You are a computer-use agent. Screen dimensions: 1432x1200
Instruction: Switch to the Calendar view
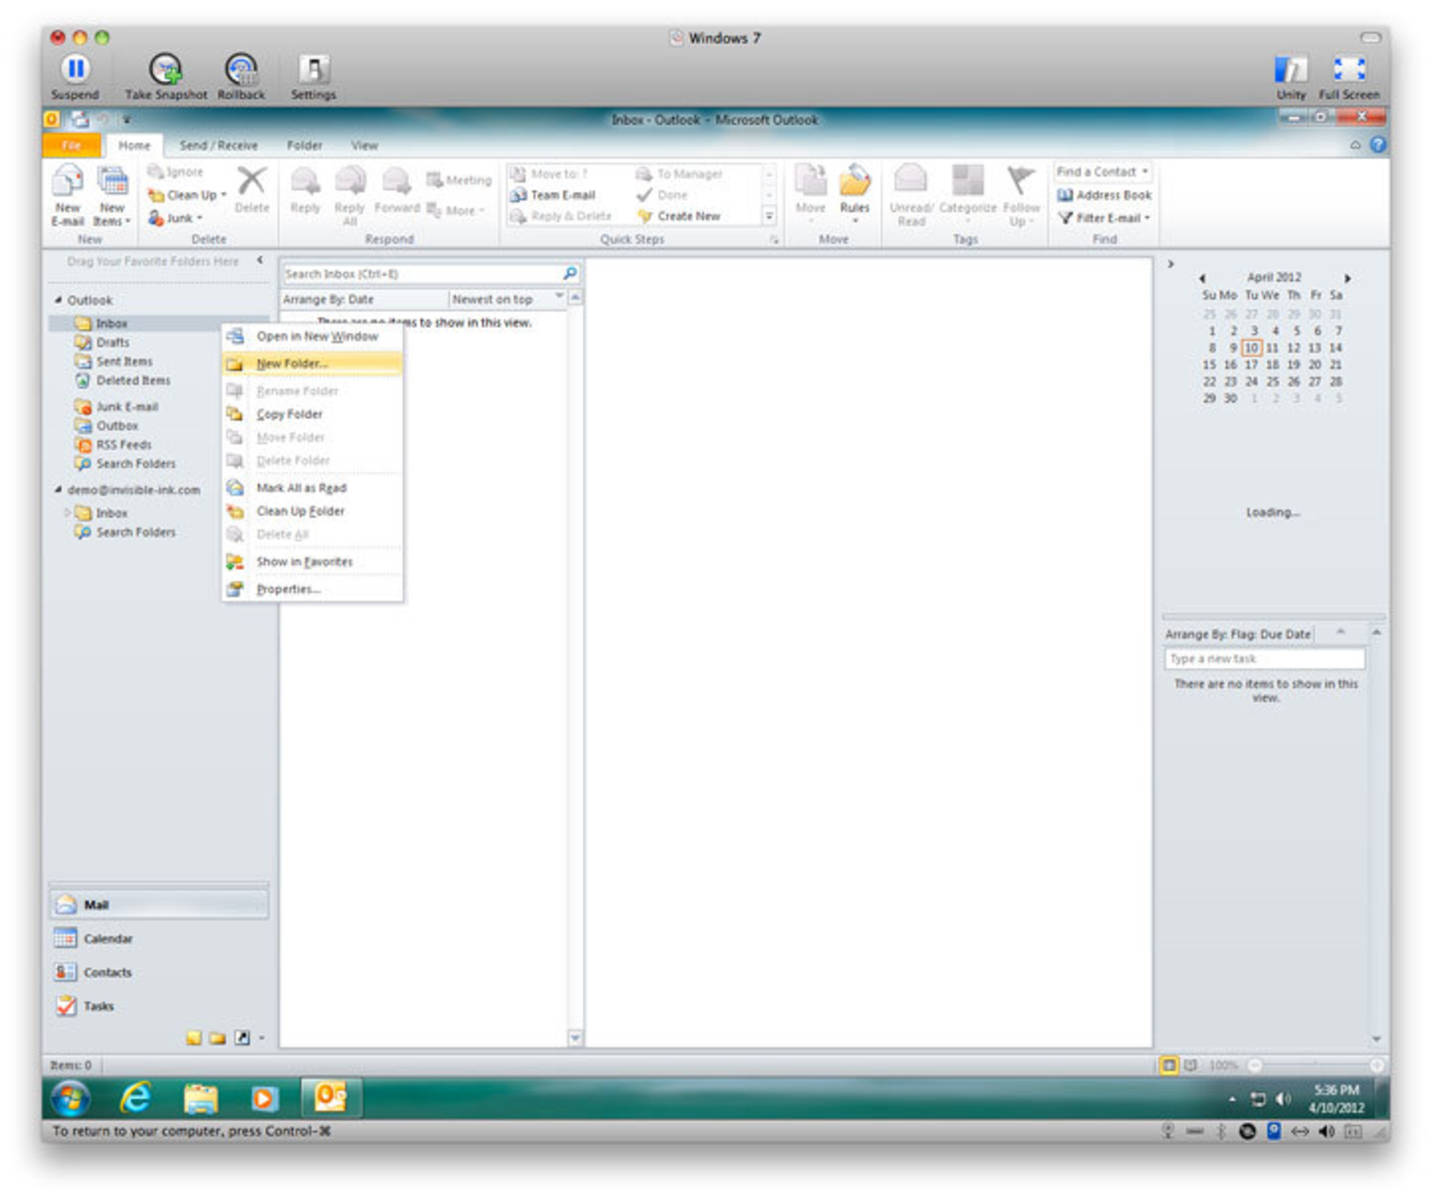click(x=159, y=938)
